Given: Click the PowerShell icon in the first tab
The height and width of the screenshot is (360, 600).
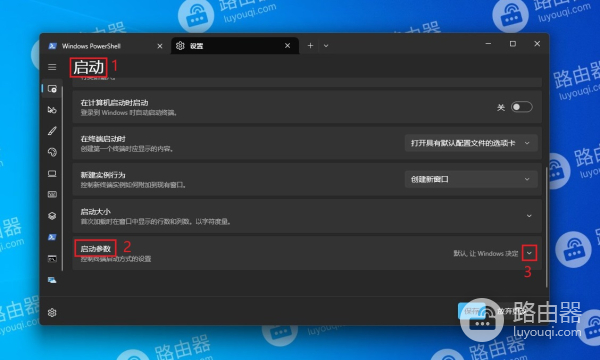Looking at the screenshot, I should pos(52,46).
